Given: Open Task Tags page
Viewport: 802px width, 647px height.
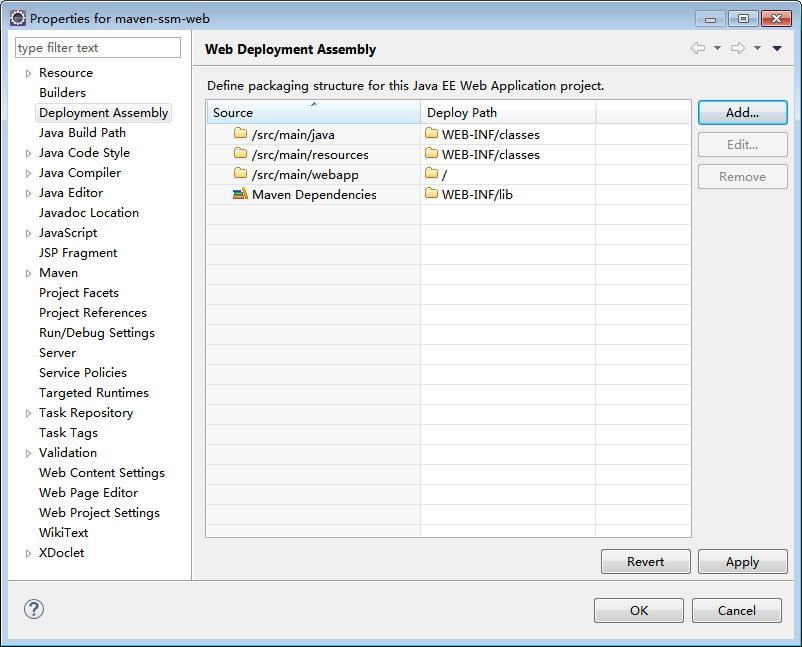Looking at the screenshot, I should pyautogui.click(x=68, y=433).
